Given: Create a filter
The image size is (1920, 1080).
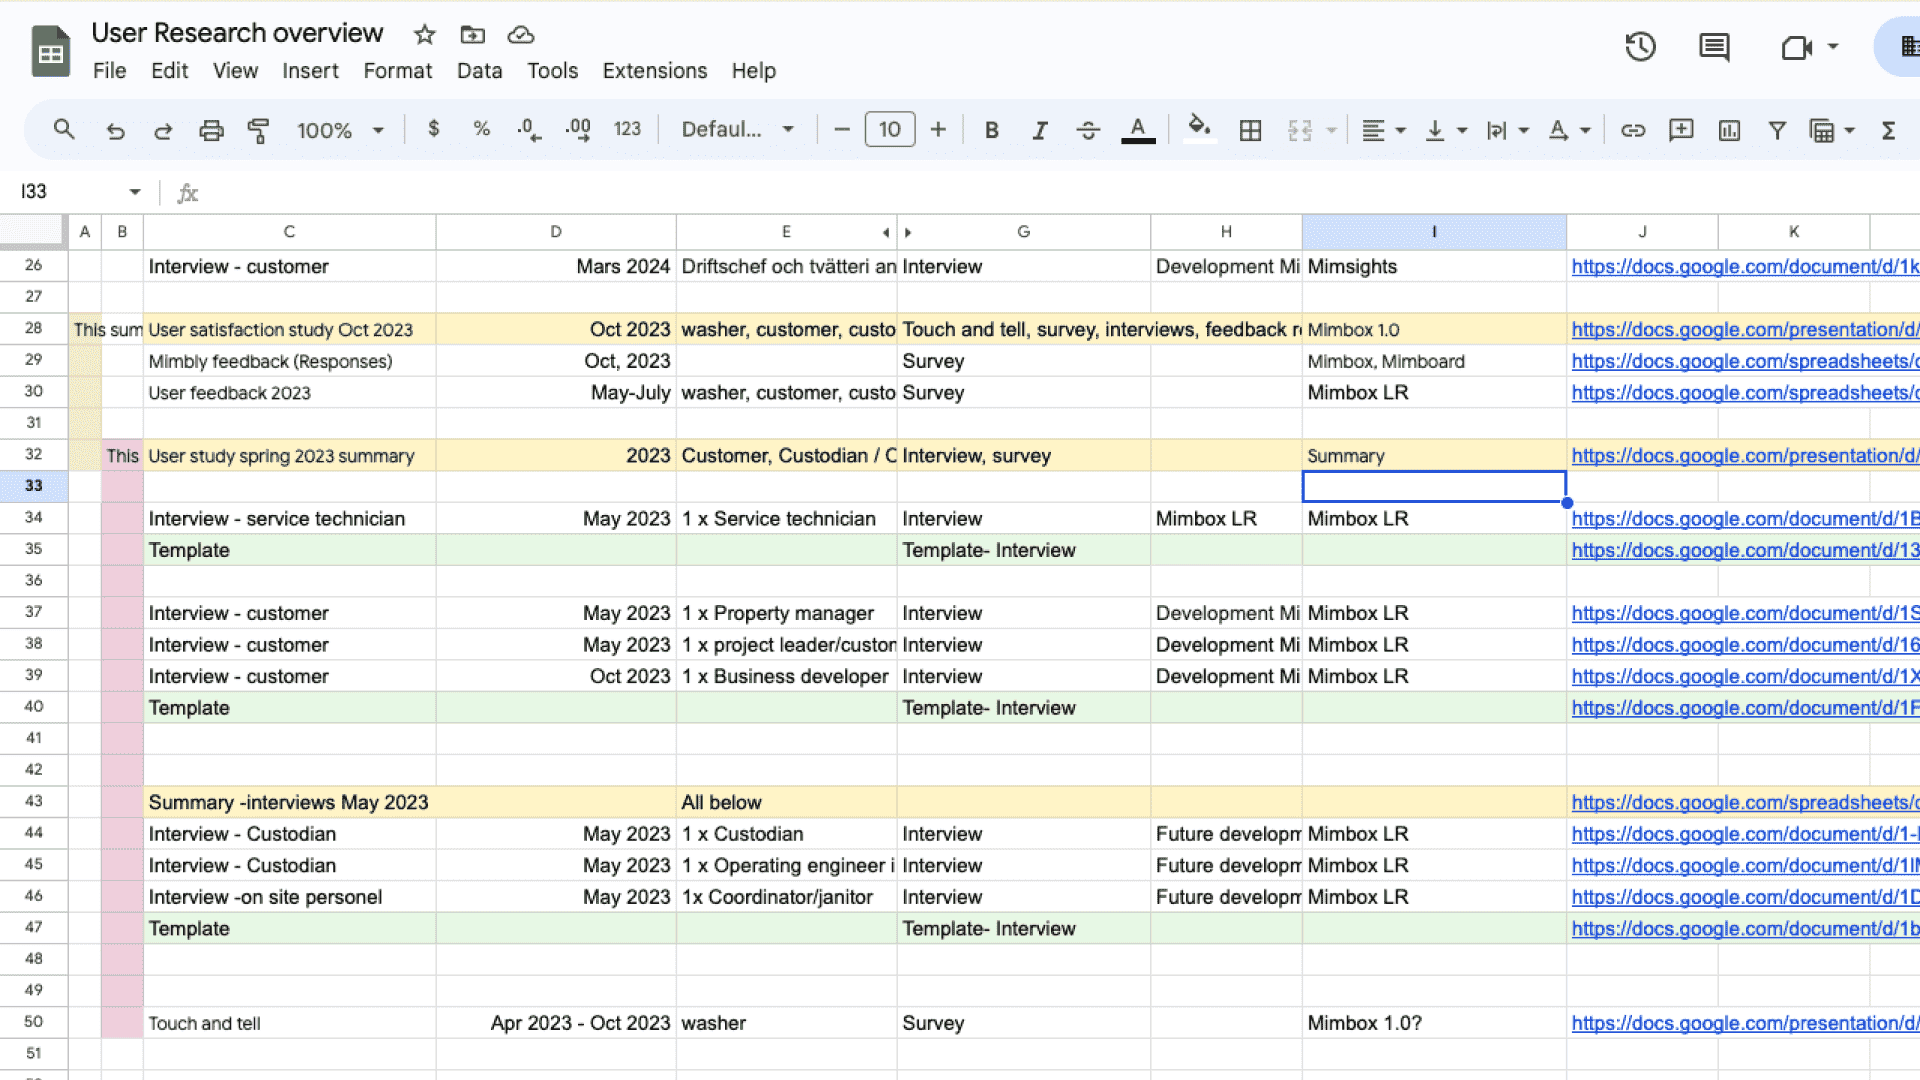Looking at the screenshot, I should point(1777,130).
